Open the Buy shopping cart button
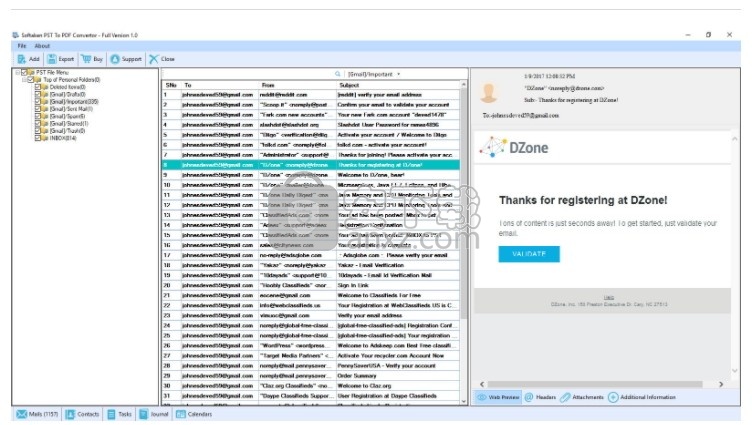The height and width of the screenshot is (425, 752). [x=92, y=59]
